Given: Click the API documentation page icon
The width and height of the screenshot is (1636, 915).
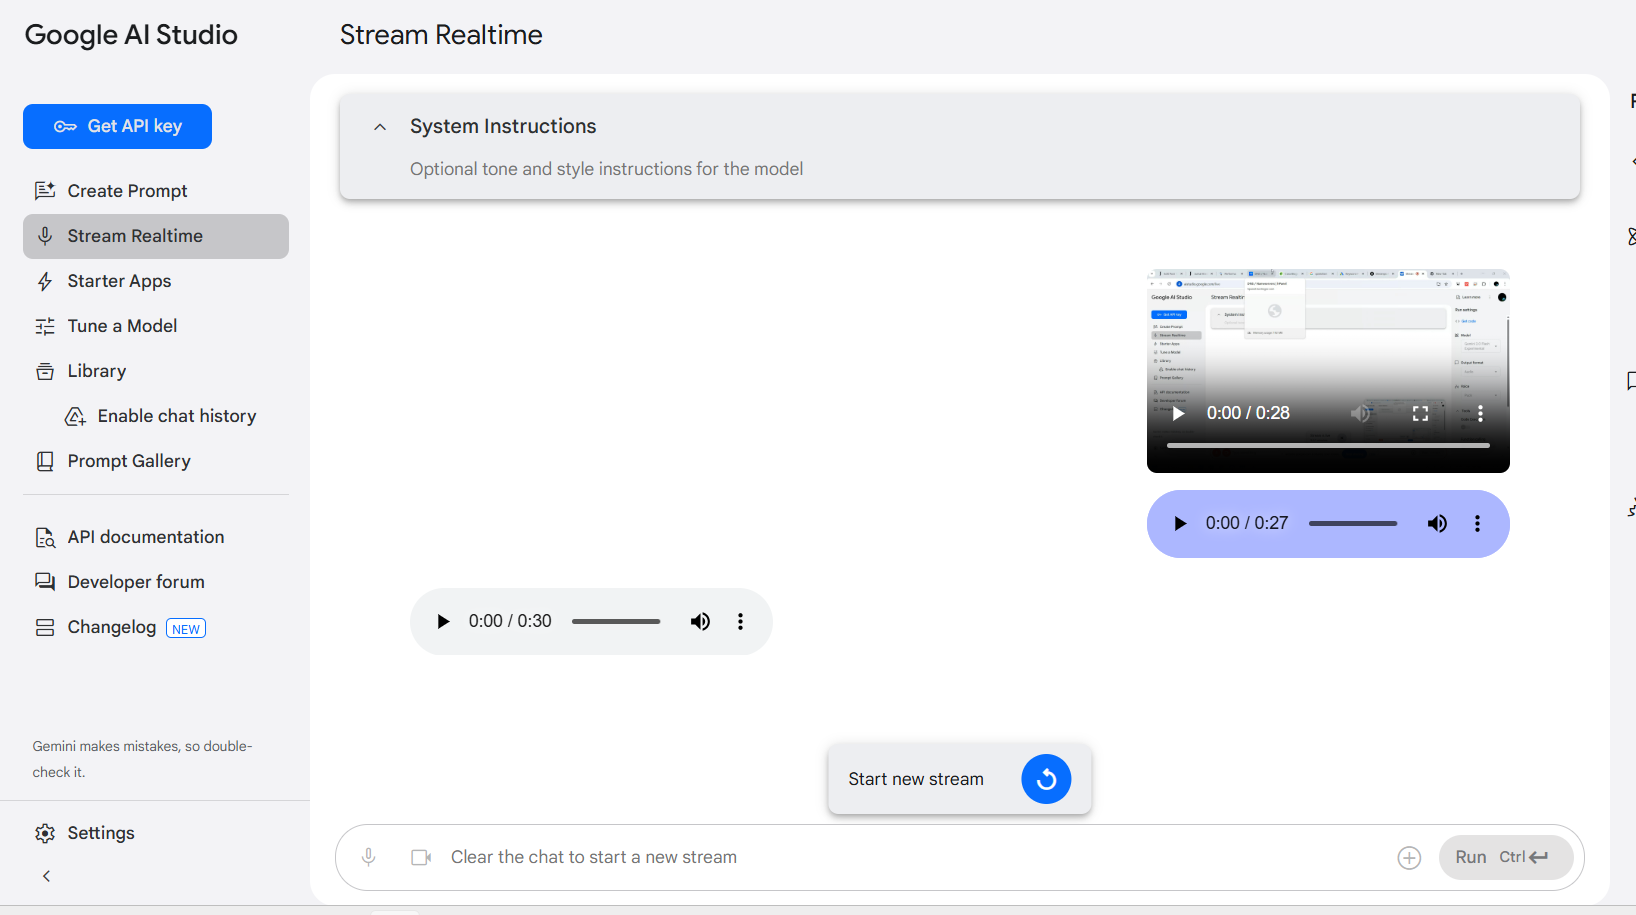Looking at the screenshot, I should point(45,537).
